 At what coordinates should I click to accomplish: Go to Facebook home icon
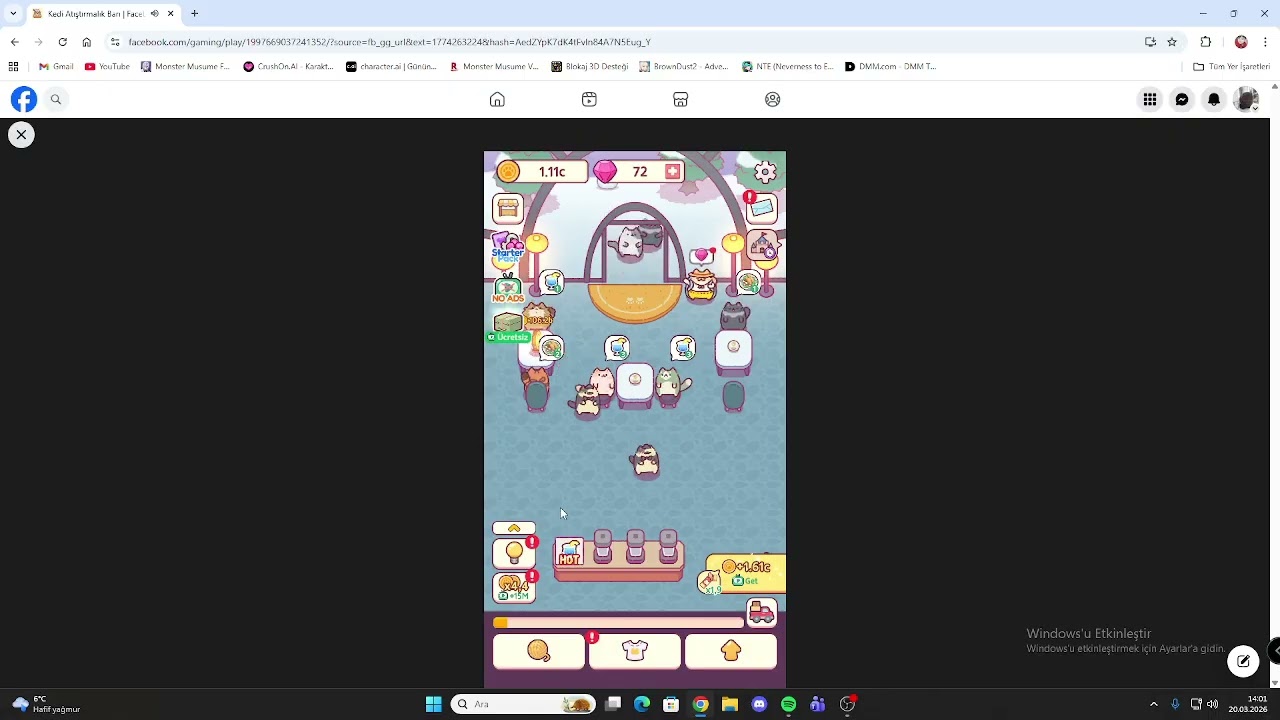click(497, 99)
